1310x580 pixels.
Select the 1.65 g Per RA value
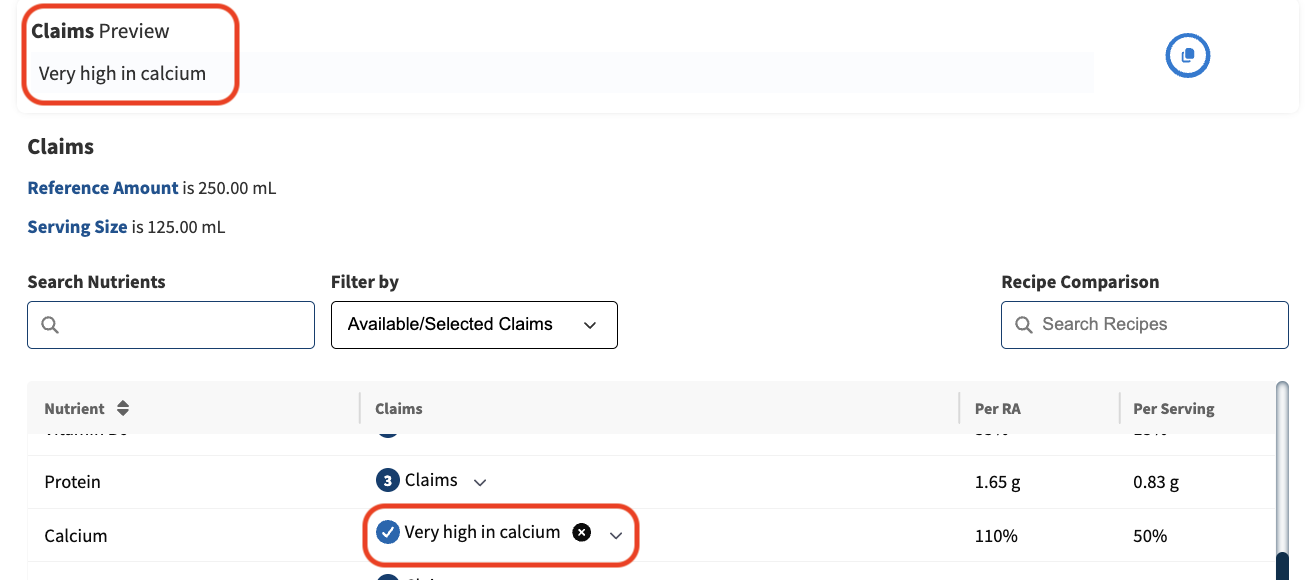point(997,482)
